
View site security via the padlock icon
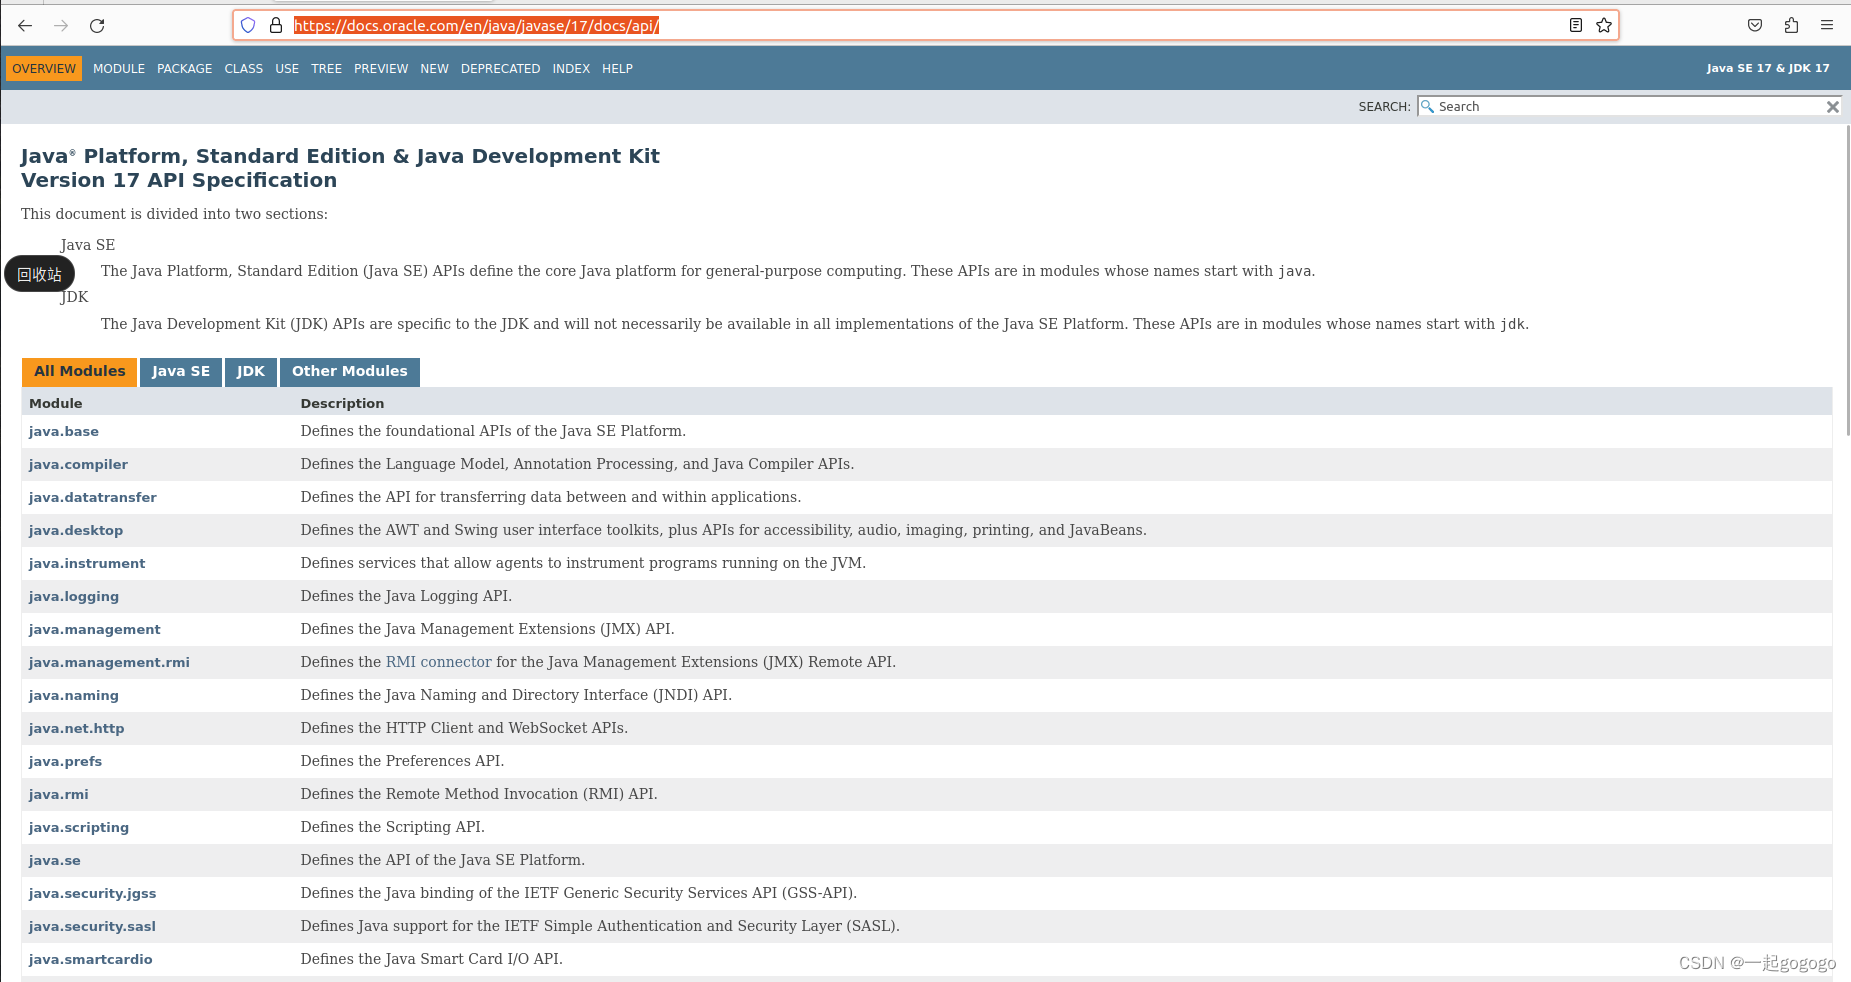[x=275, y=25]
